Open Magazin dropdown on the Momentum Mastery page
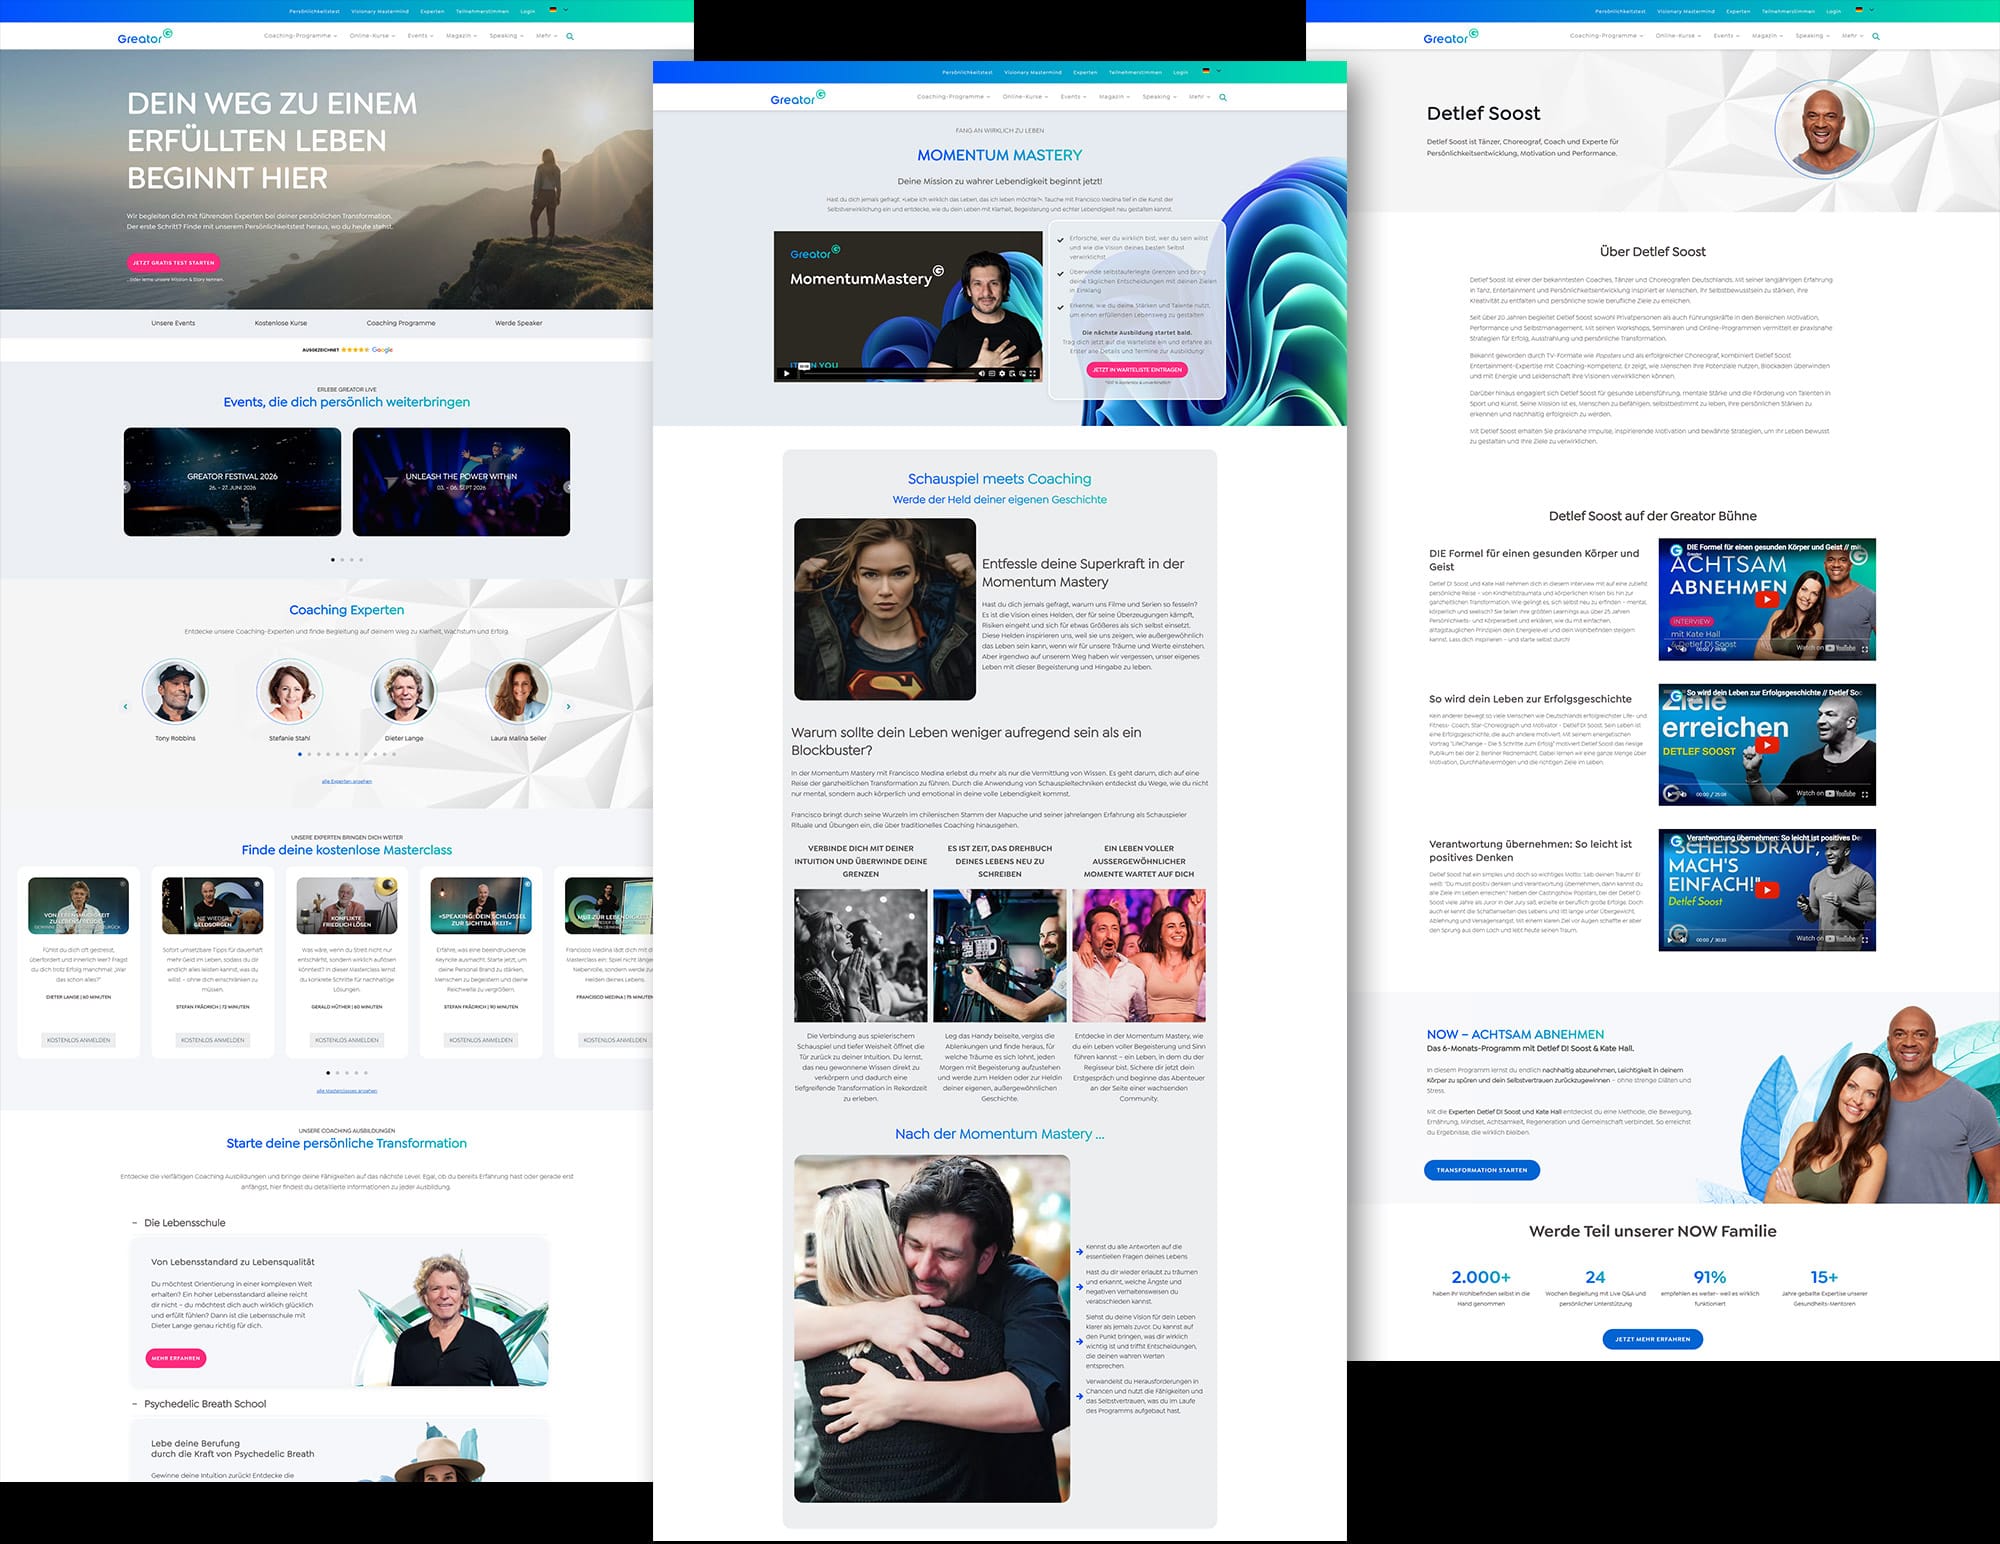The width and height of the screenshot is (2000, 1544). pyautogui.click(x=1114, y=97)
